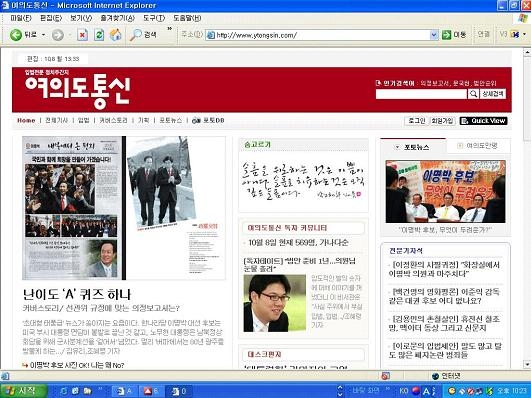This screenshot has height=398, width=531.
Task: Open the 도구(T) menu
Action: click(x=154, y=18)
